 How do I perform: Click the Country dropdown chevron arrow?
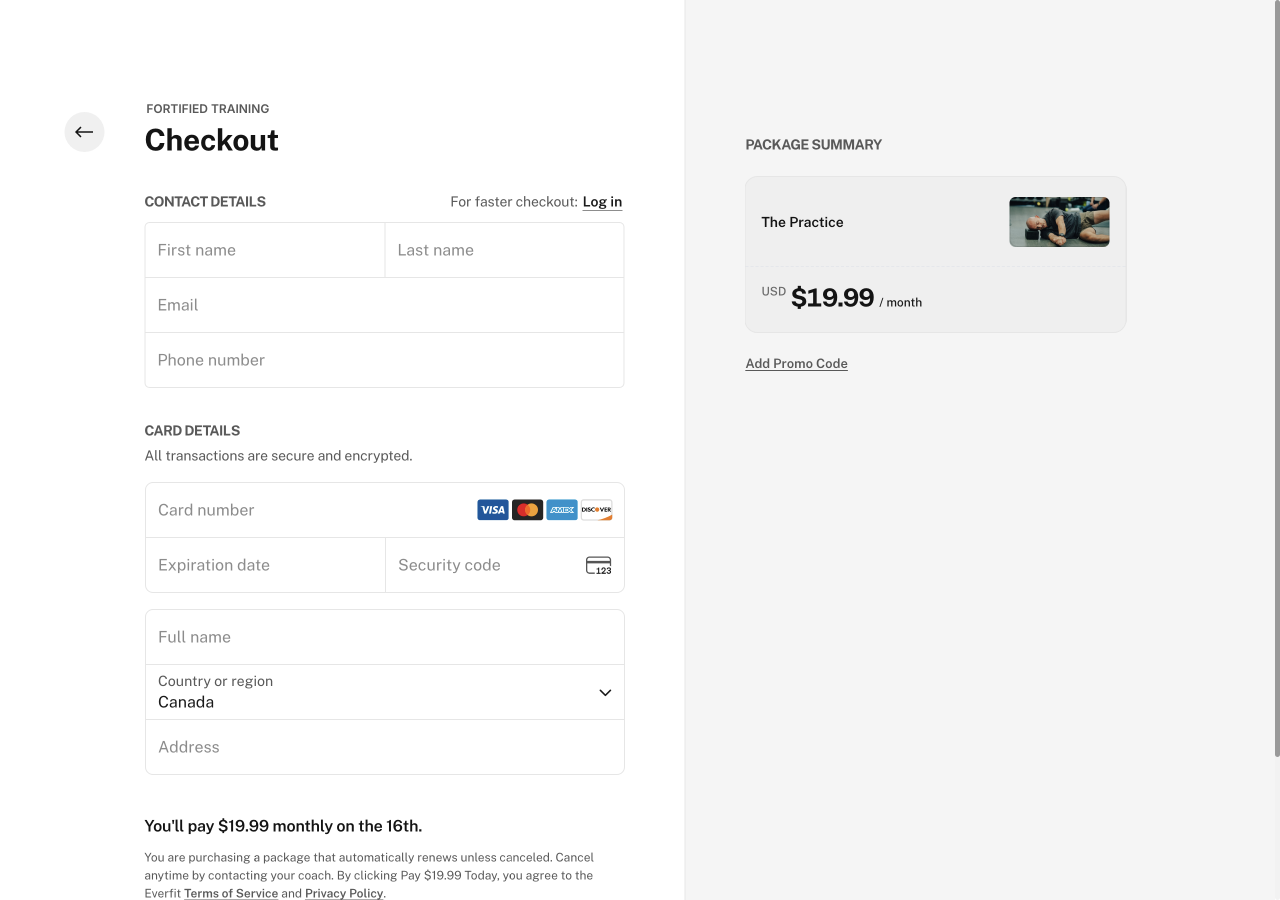[x=605, y=692]
